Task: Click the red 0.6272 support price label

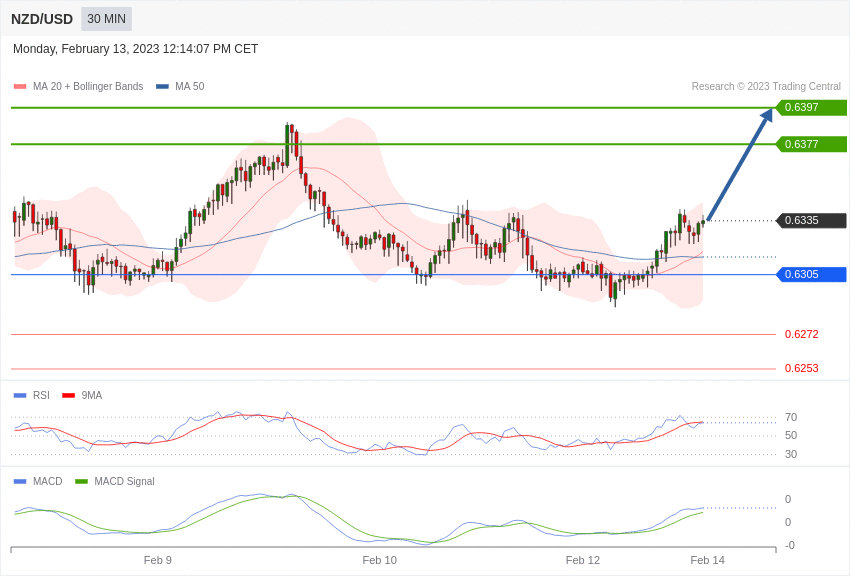Action: click(x=802, y=334)
